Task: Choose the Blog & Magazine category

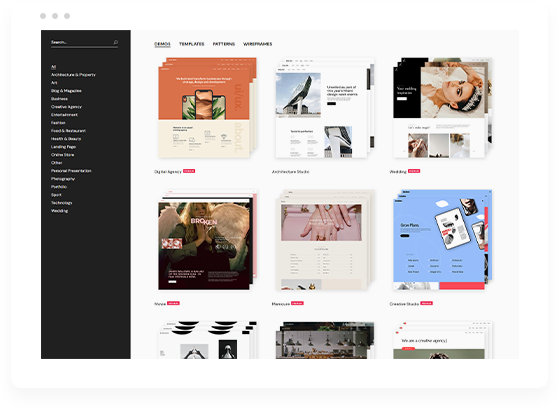Action: [66, 91]
